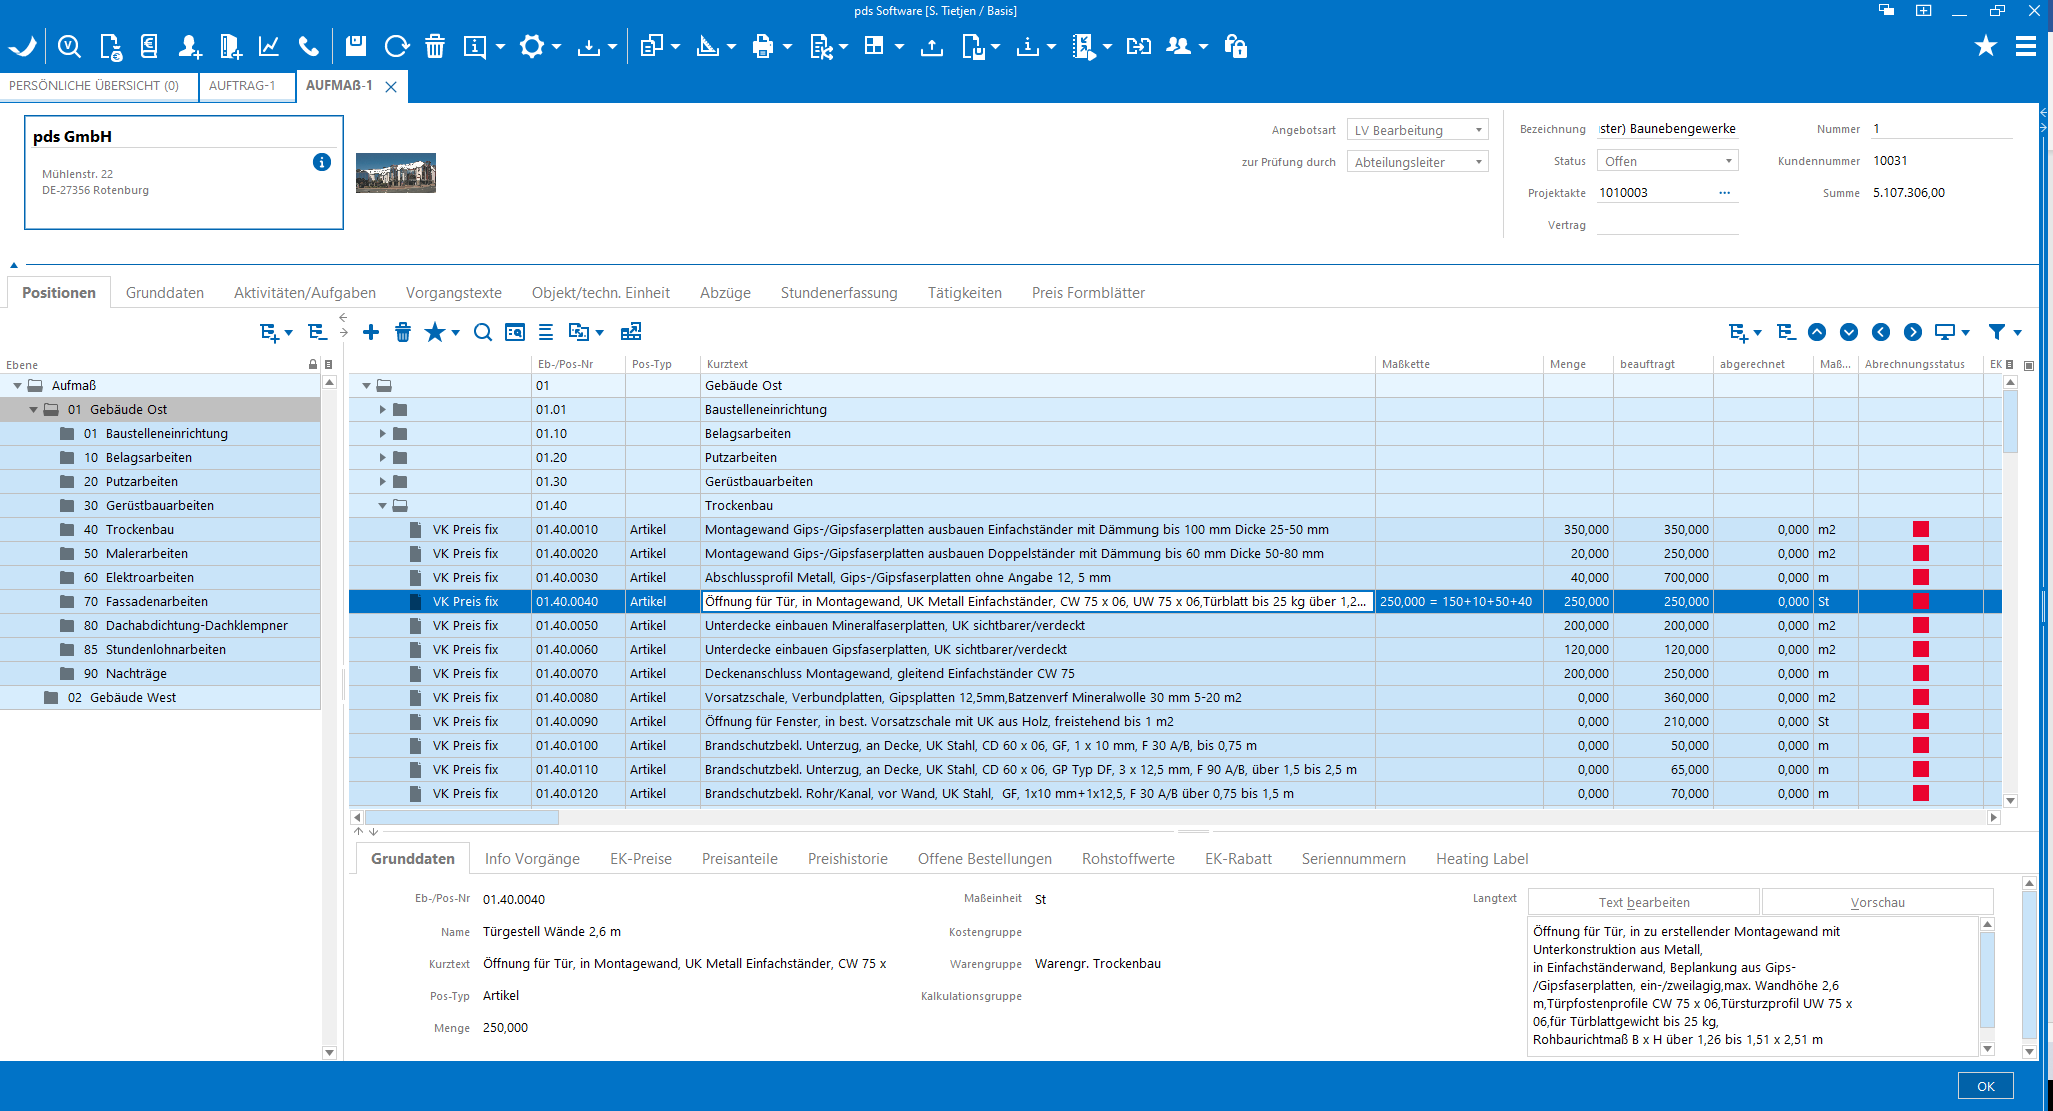Click the refresh icon in main toolbar

click(396, 46)
